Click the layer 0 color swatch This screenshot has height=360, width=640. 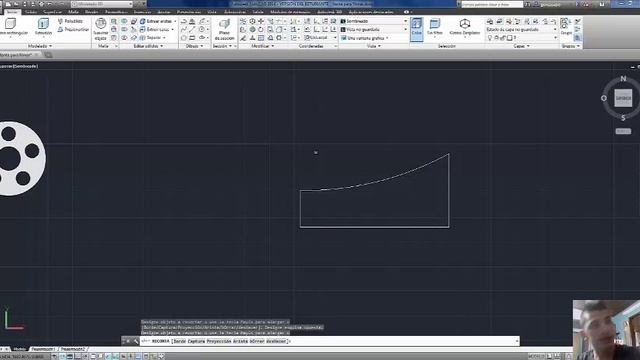pyautogui.click(x=509, y=38)
